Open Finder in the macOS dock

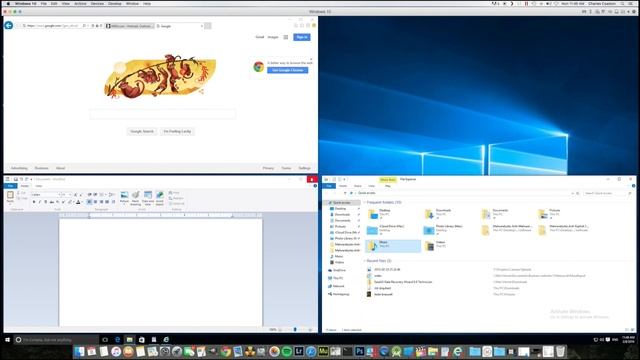80,351
